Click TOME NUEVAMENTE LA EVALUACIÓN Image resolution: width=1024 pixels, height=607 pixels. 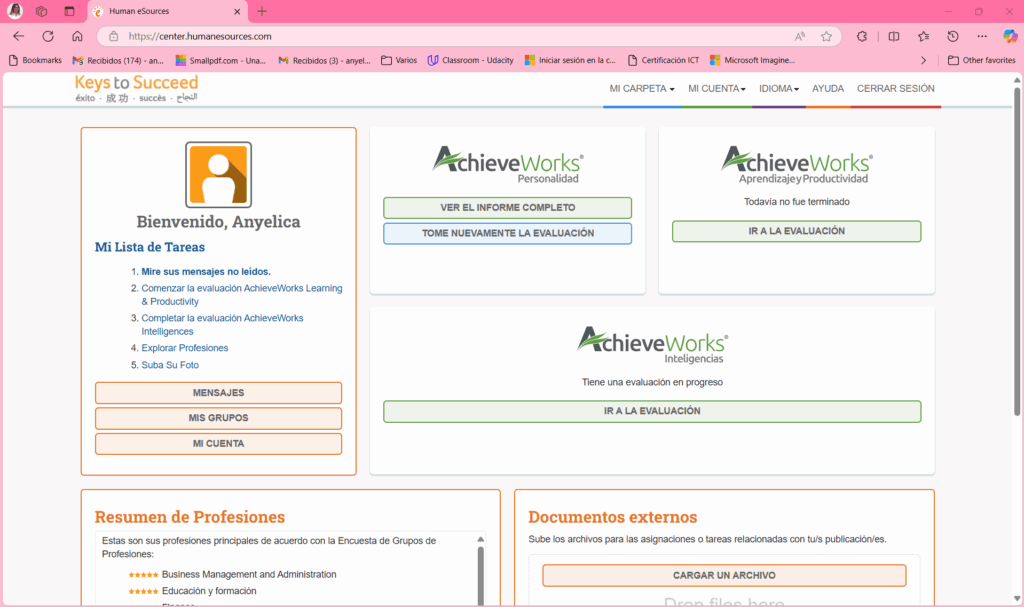[507, 233]
